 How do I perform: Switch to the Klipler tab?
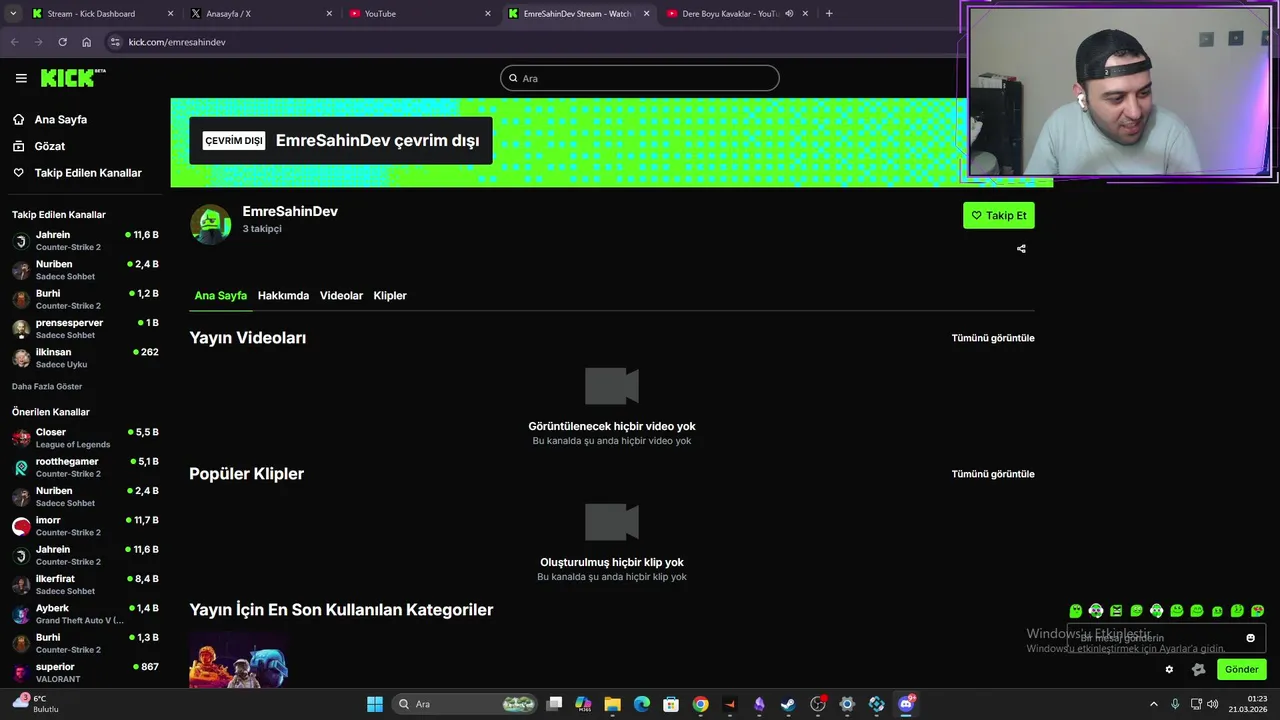coord(390,296)
